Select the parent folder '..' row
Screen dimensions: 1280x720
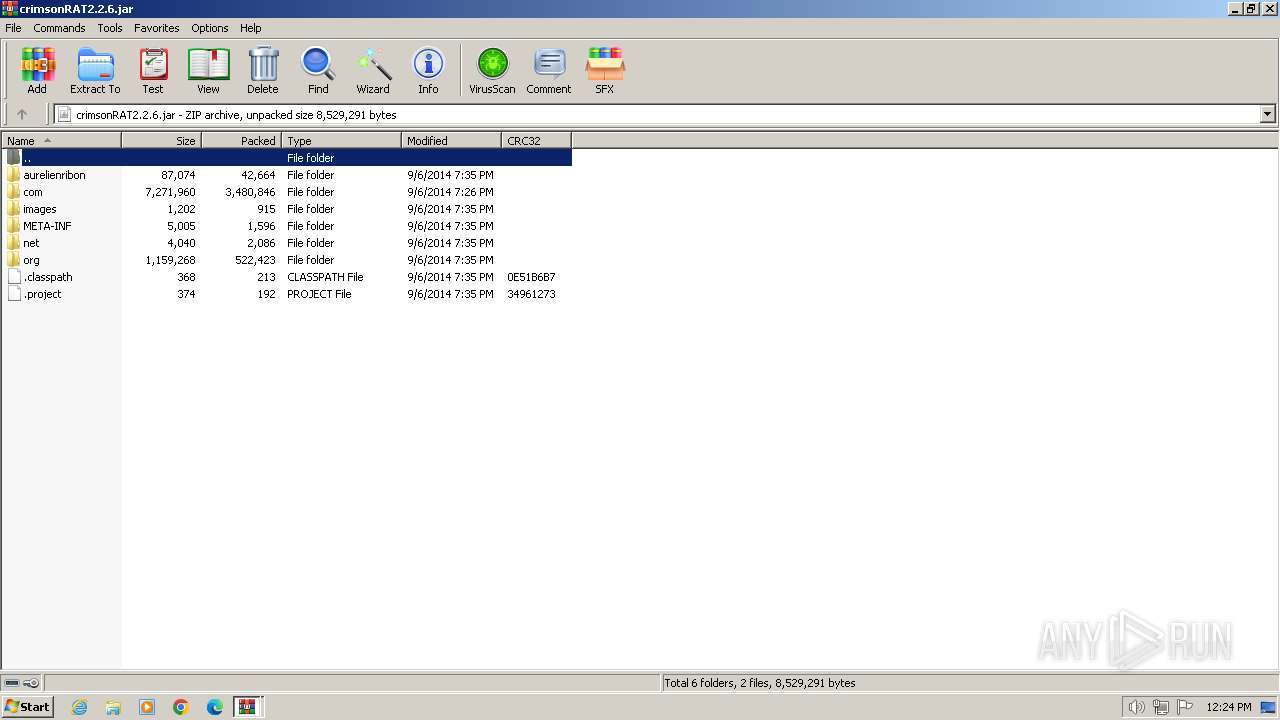[x=287, y=158]
